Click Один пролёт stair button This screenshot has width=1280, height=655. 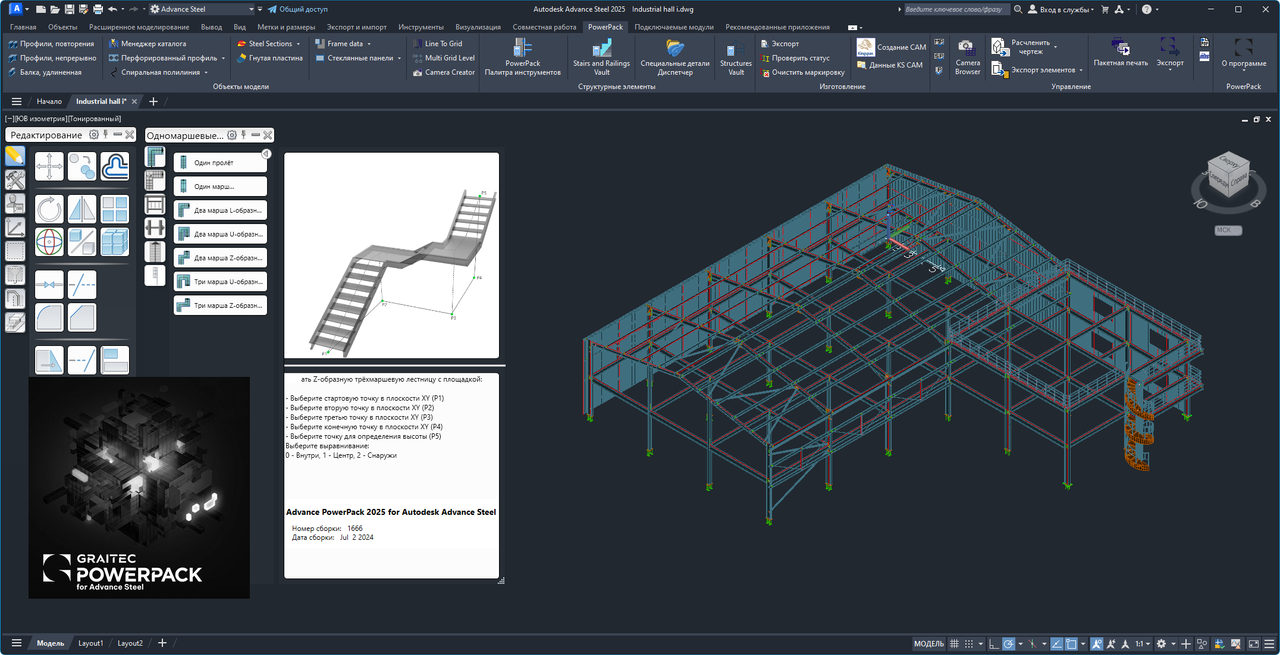click(x=220, y=162)
